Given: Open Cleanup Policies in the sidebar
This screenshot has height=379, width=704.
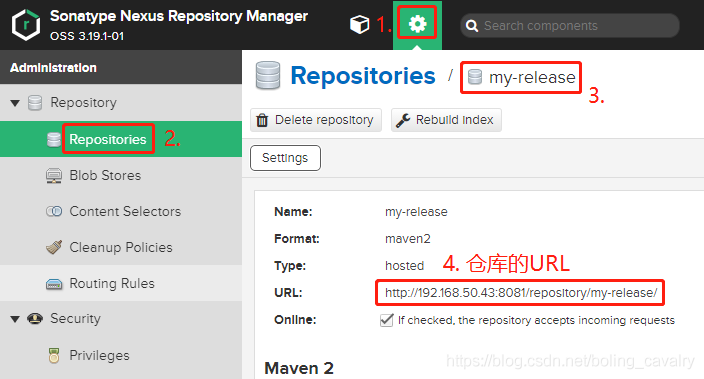Looking at the screenshot, I should coord(121,247).
